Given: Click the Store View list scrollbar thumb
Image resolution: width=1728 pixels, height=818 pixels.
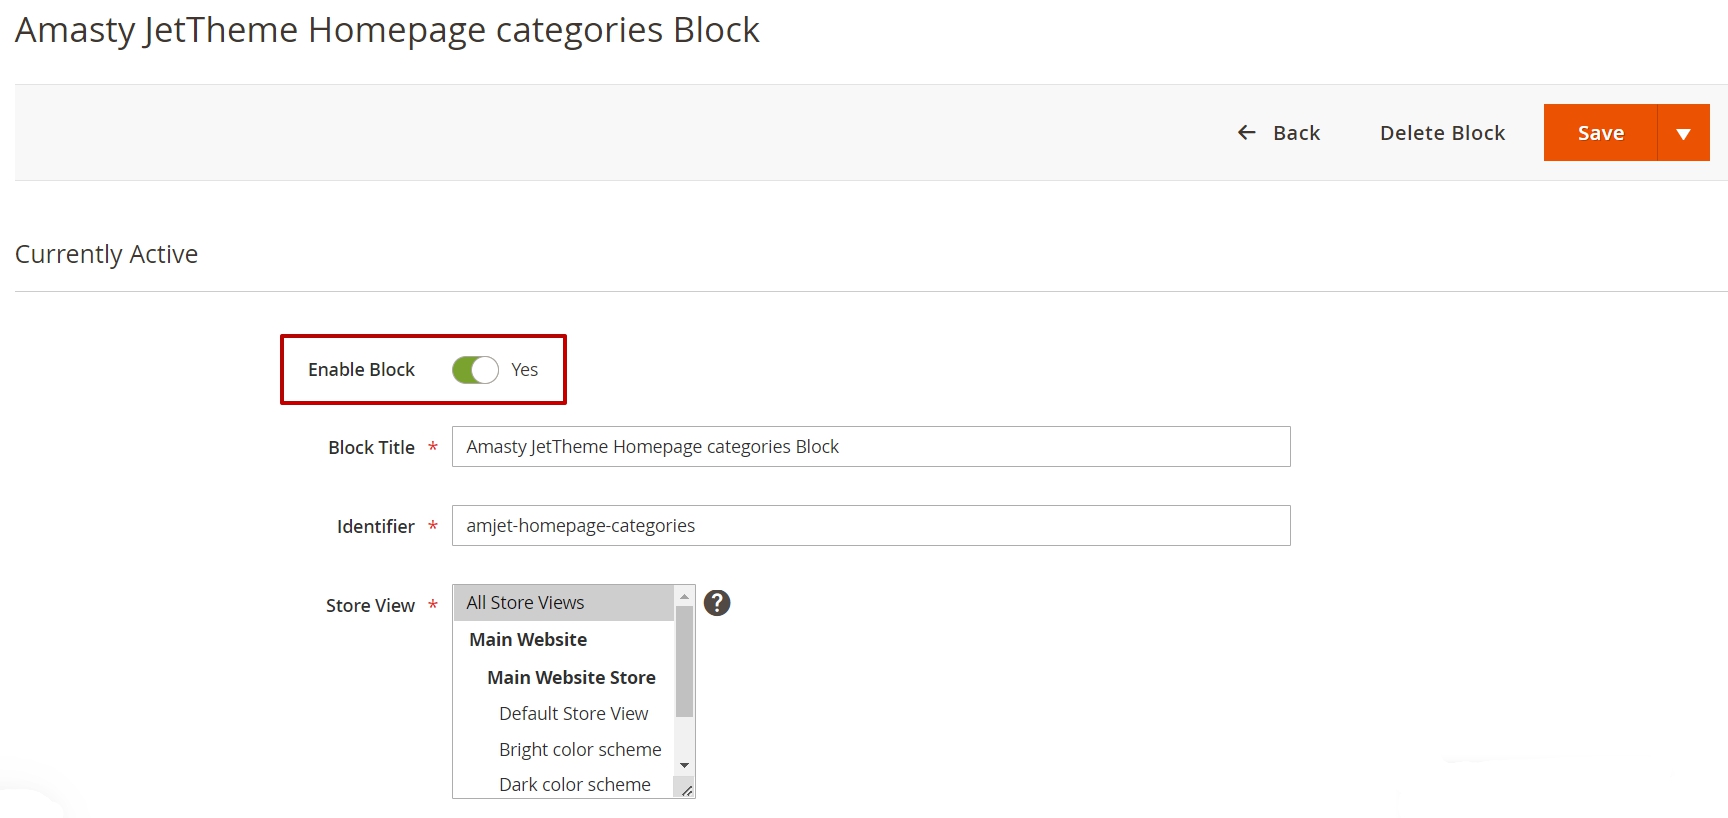Looking at the screenshot, I should (684, 661).
